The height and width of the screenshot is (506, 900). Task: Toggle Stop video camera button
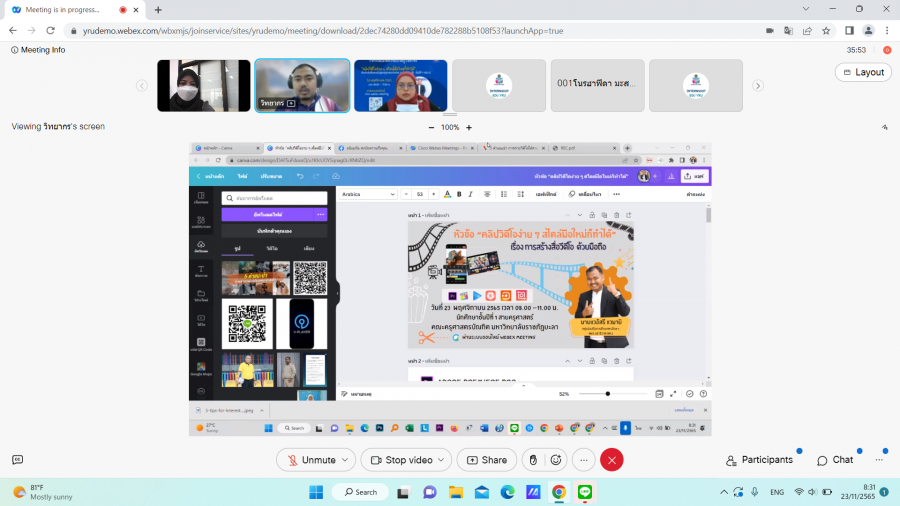[x=400, y=460]
